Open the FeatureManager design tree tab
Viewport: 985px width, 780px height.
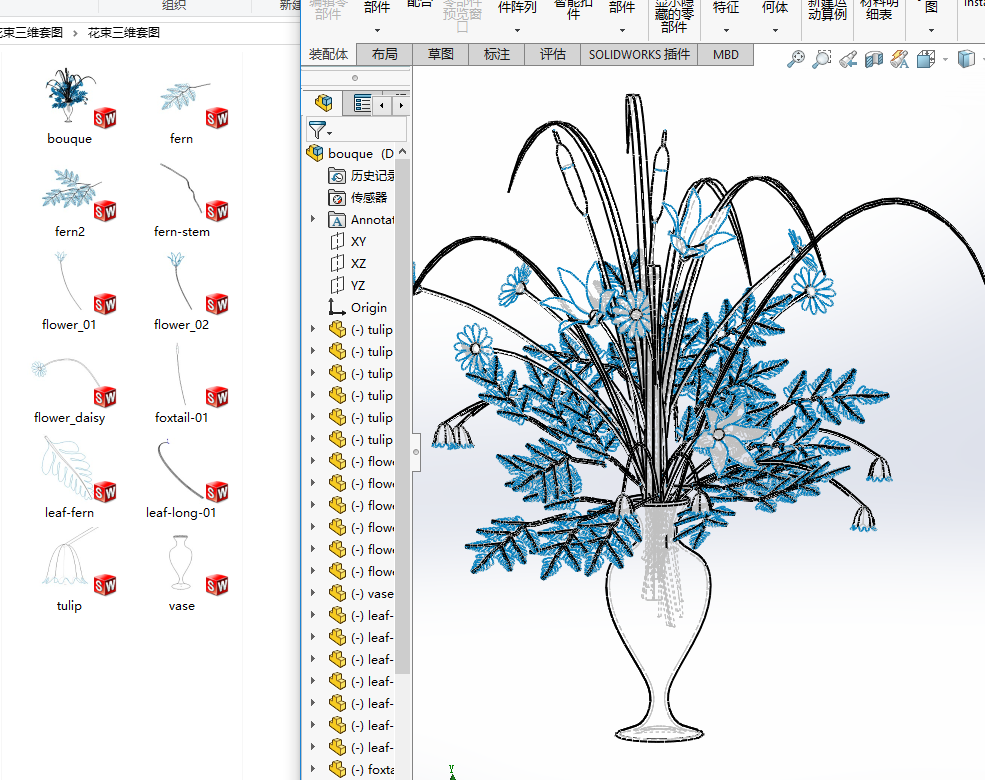[x=323, y=103]
